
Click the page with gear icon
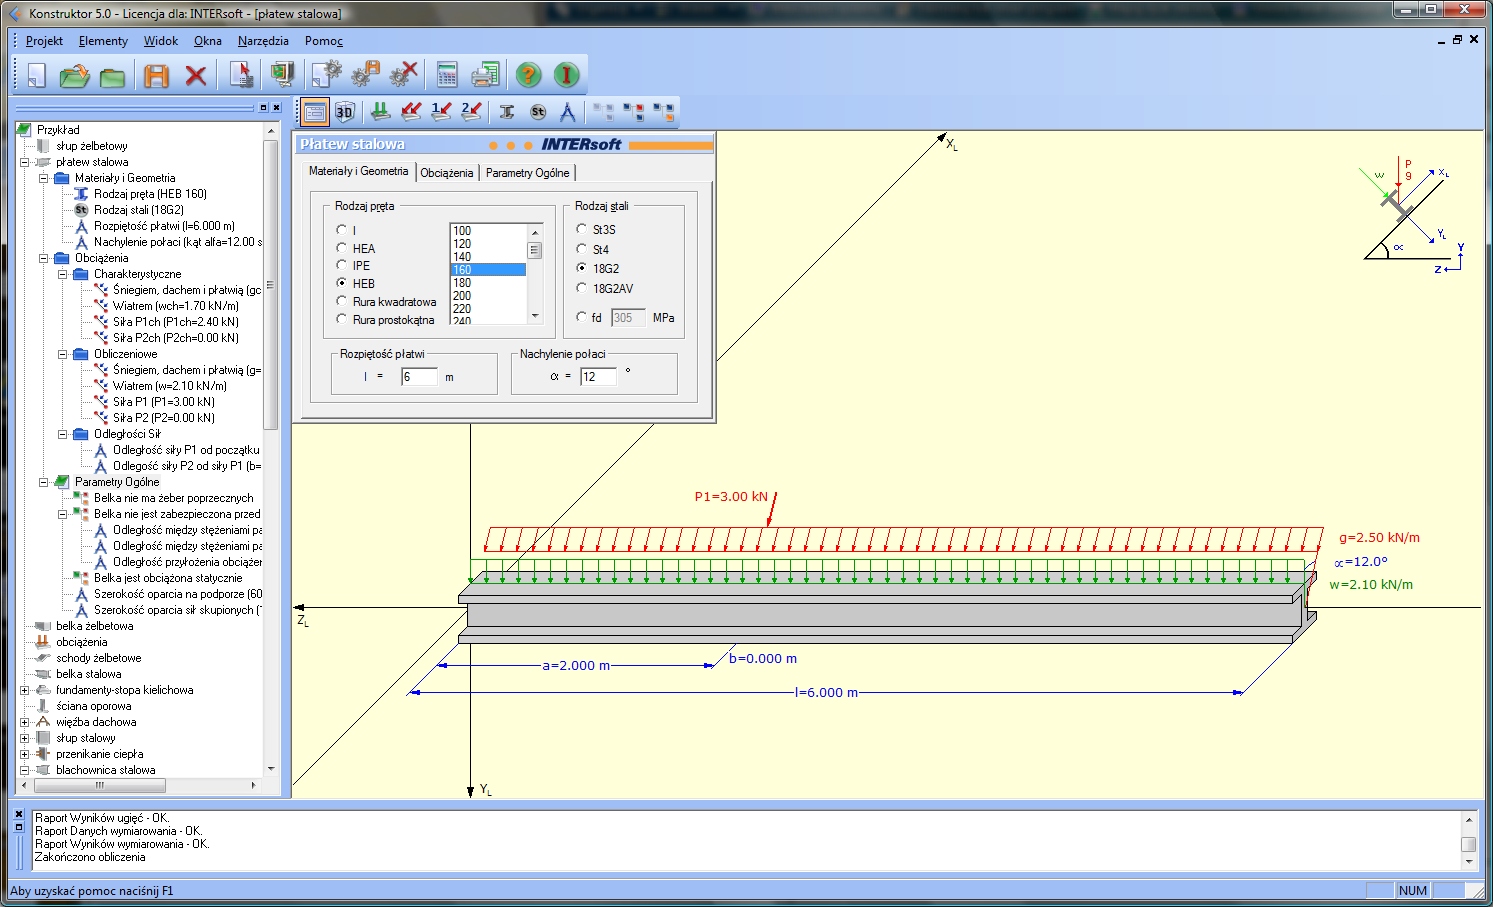[x=326, y=75]
